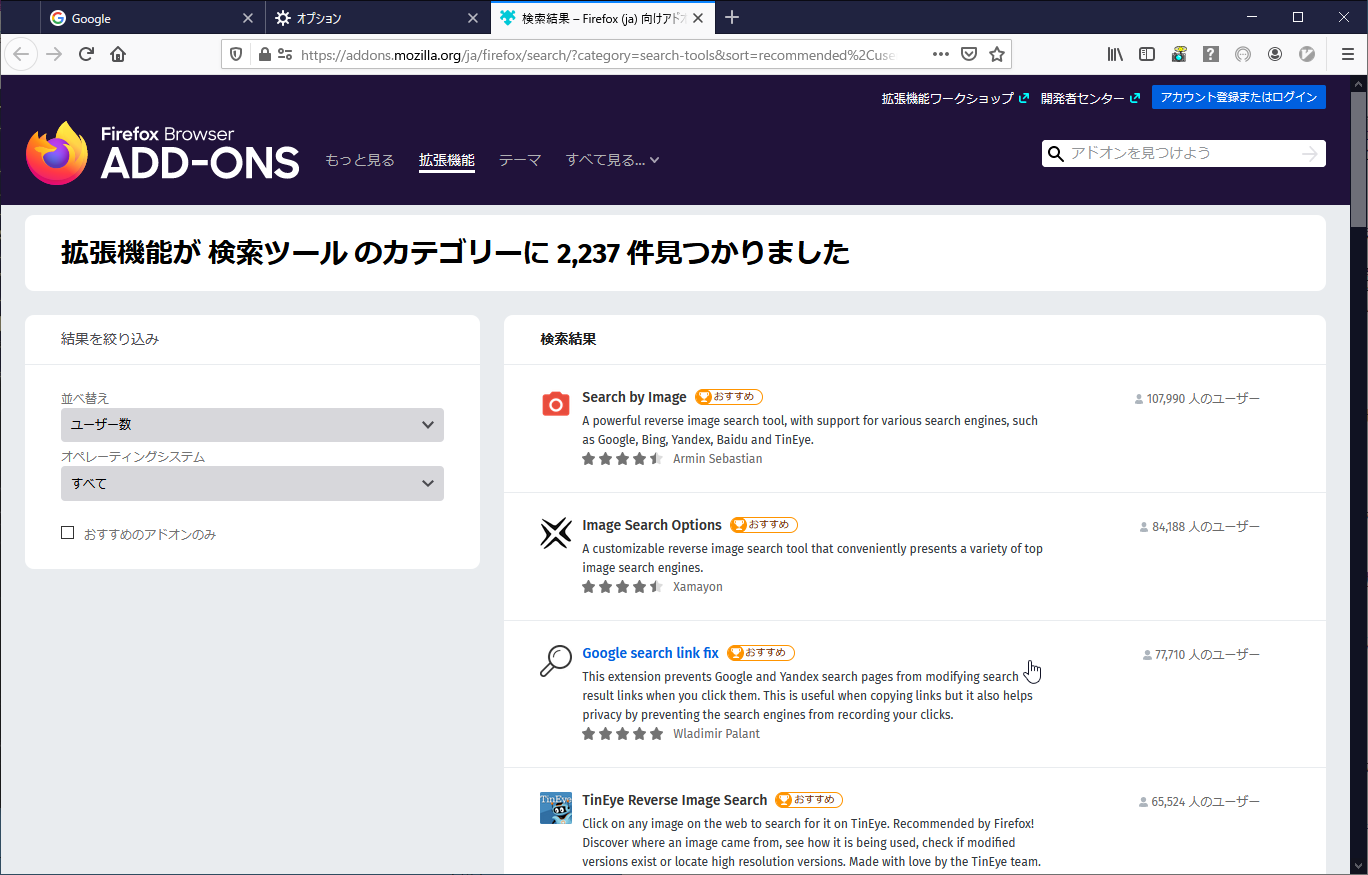Open the 並べ替え sort dropdown
Viewport: 1368px width, 875px height.
point(252,425)
